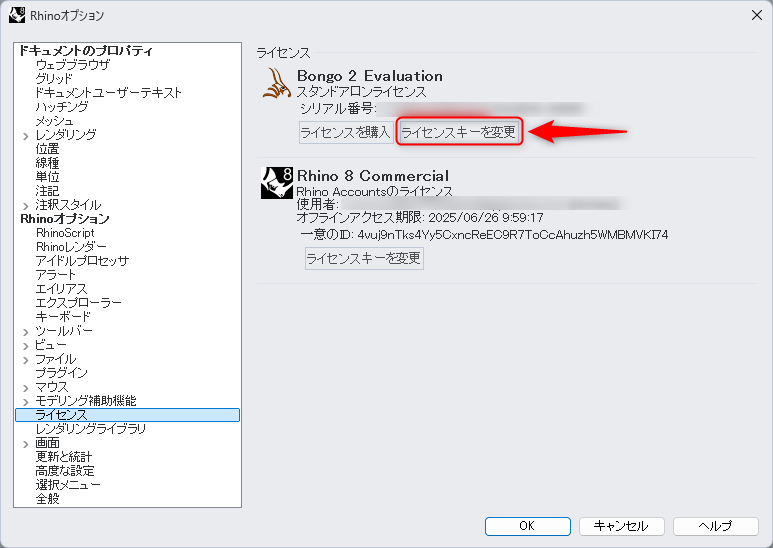Select ウェブブラウザ in the tree
Image resolution: width=773 pixels, height=548 pixels.
click(x=73, y=65)
